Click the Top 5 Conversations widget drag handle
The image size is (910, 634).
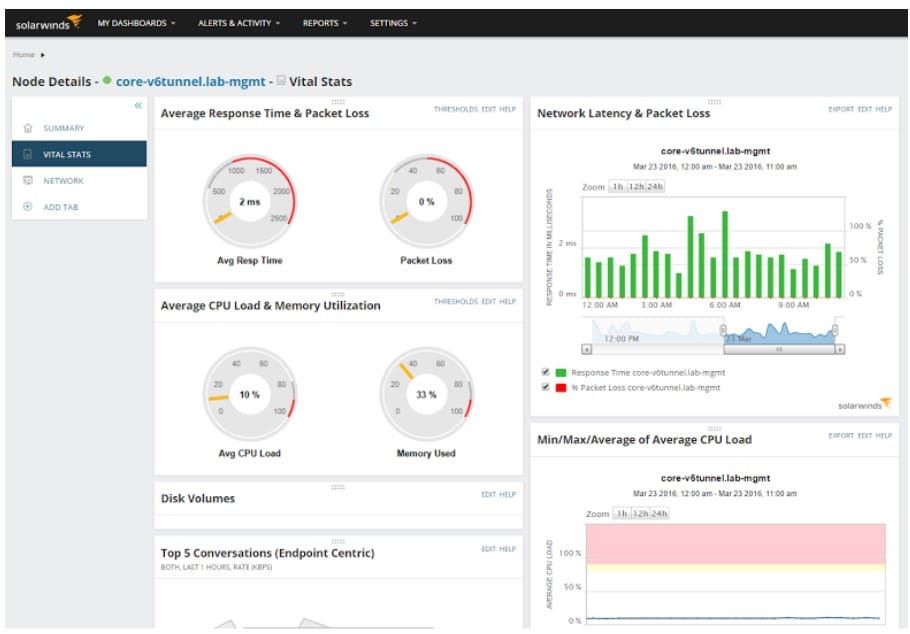tap(338, 541)
